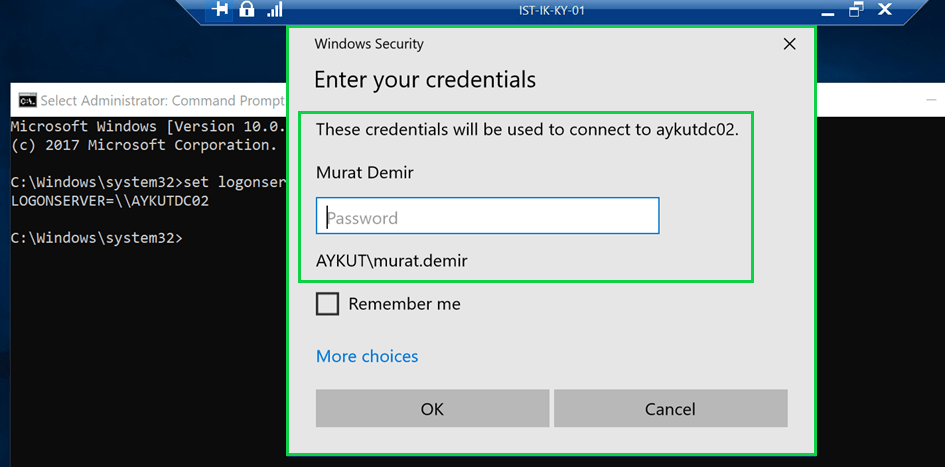945x467 pixels.
Task: Close the Windows Security dialog
Action: click(789, 44)
